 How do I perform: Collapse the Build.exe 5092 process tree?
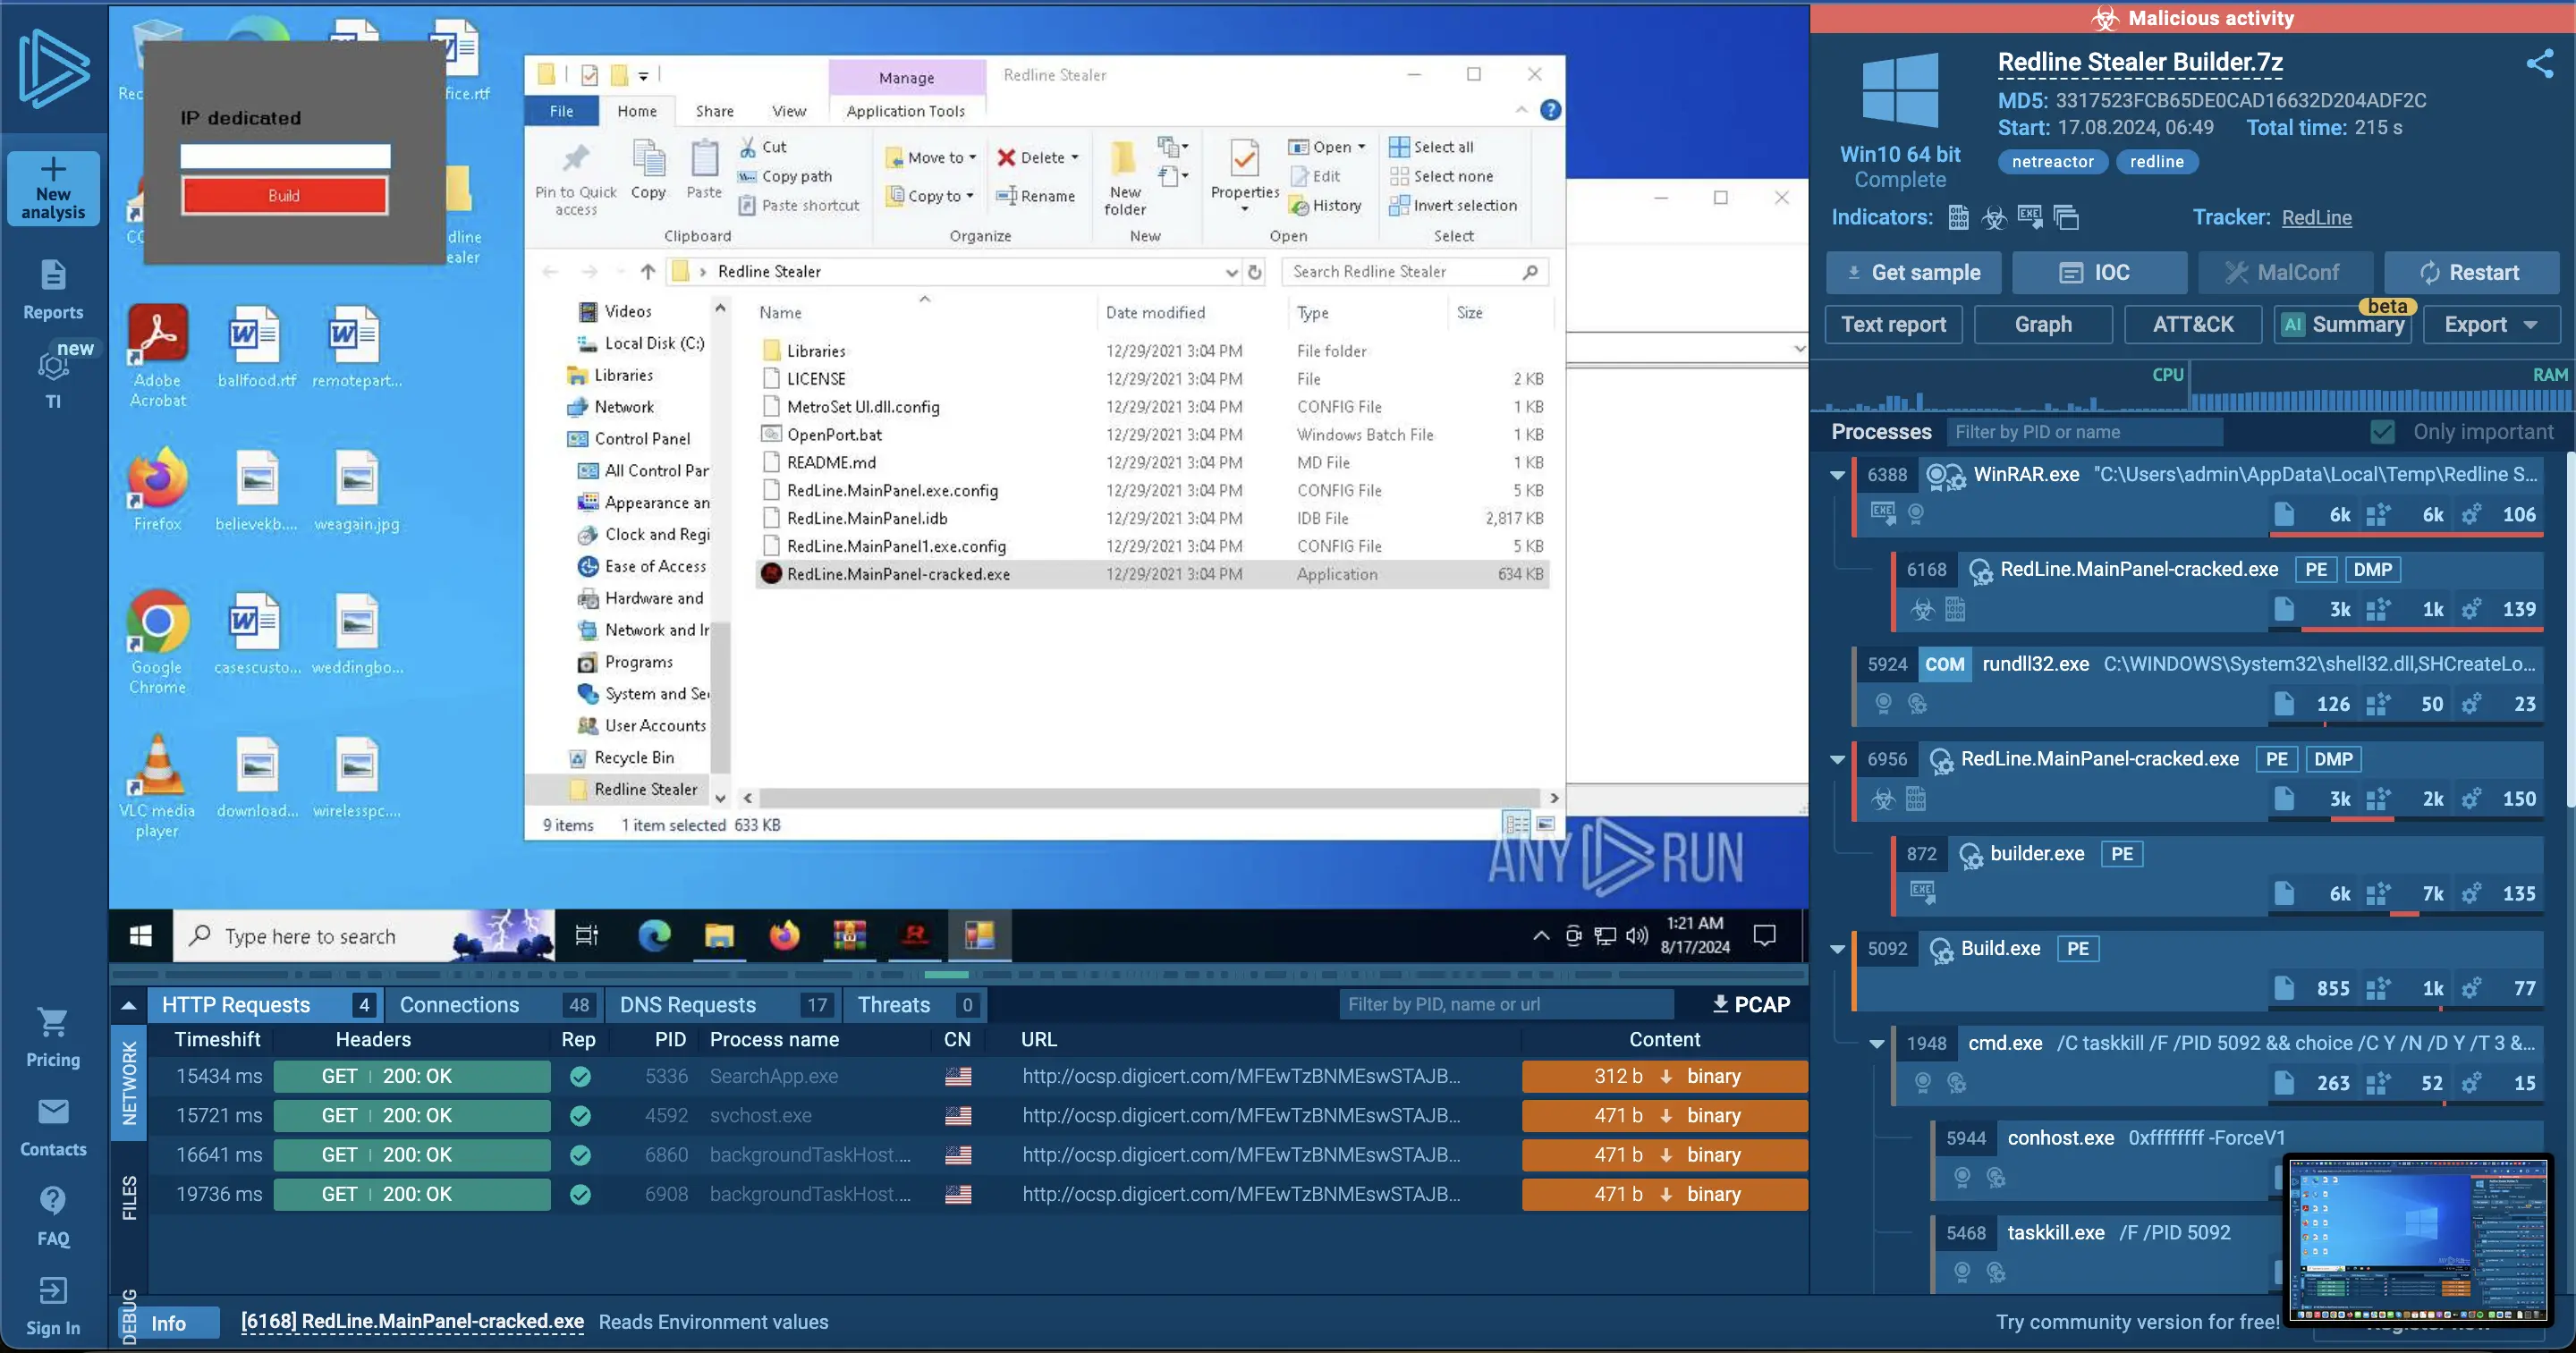pos(1837,948)
